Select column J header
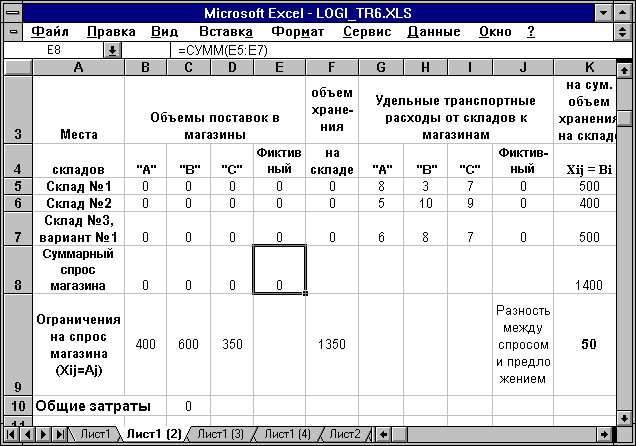The height and width of the screenshot is (446, 636). 523,67
